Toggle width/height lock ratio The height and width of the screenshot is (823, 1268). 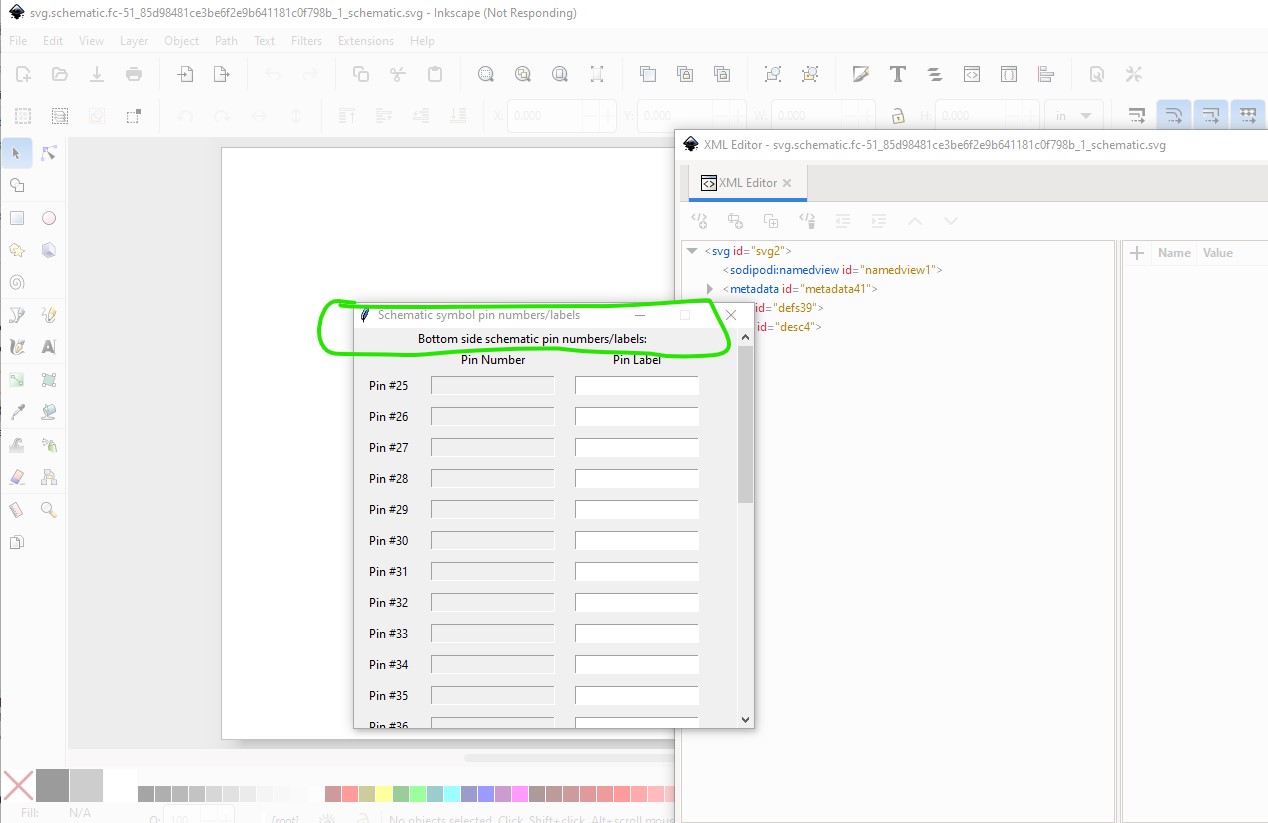click(898, 116)
